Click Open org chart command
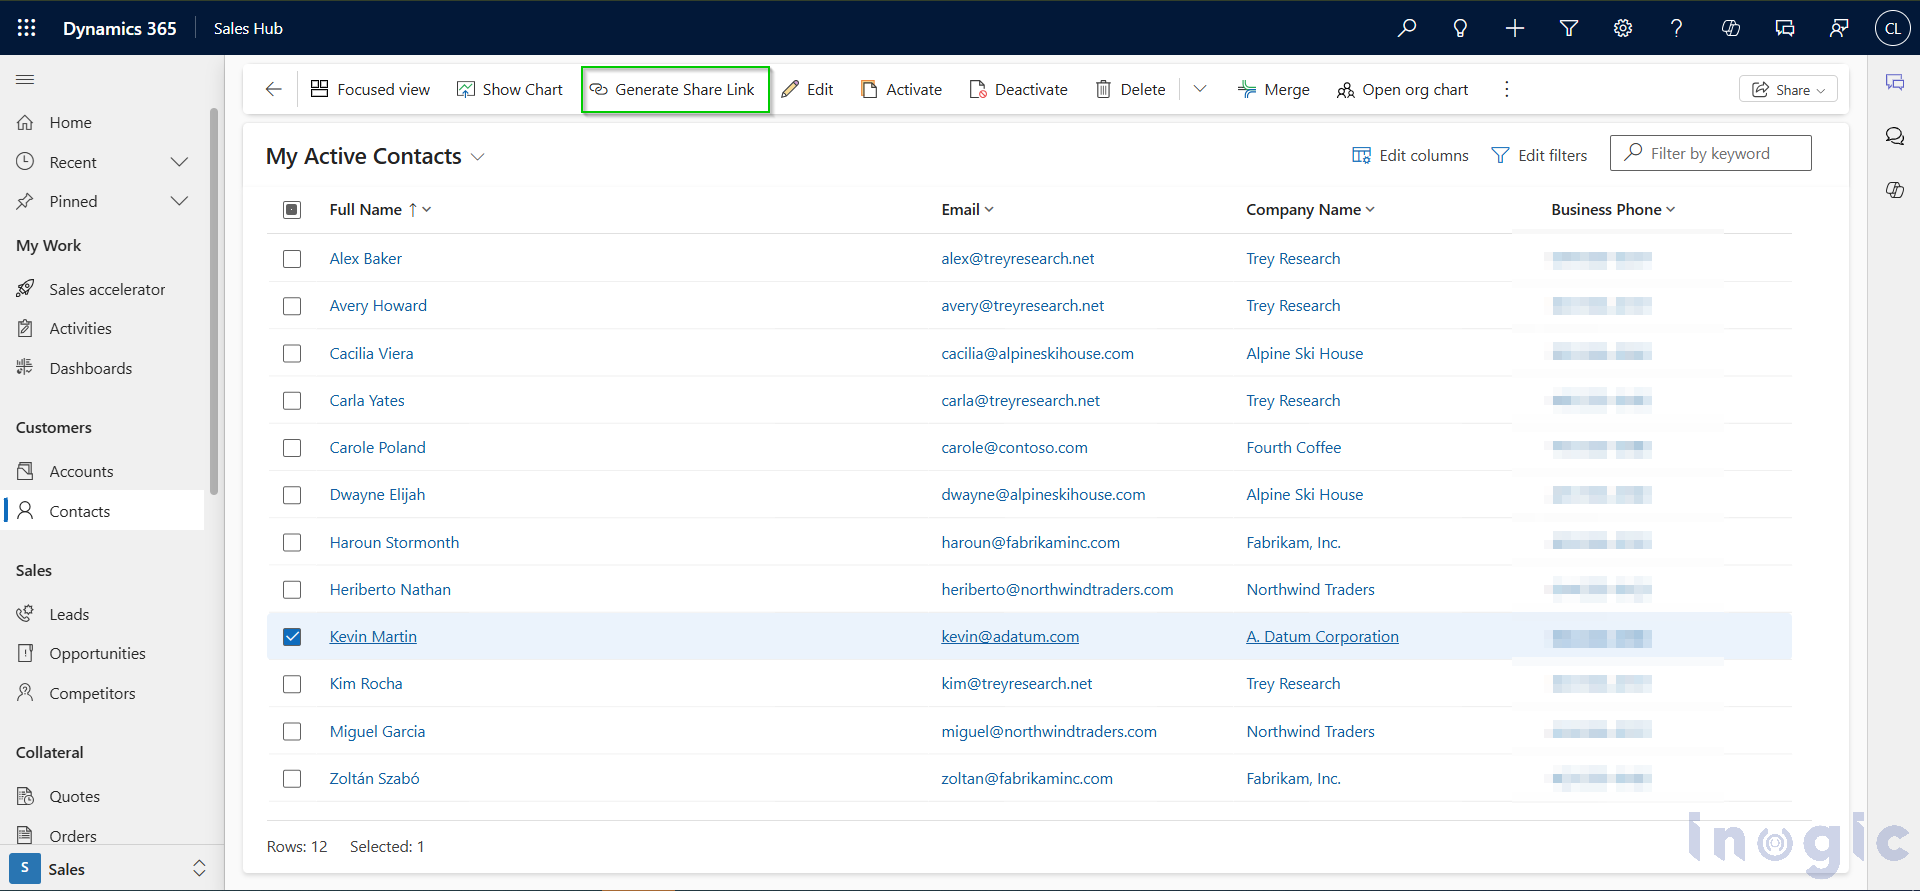Image resolution: width=1920 pixels, height=891 pixels. (1403, 89)
